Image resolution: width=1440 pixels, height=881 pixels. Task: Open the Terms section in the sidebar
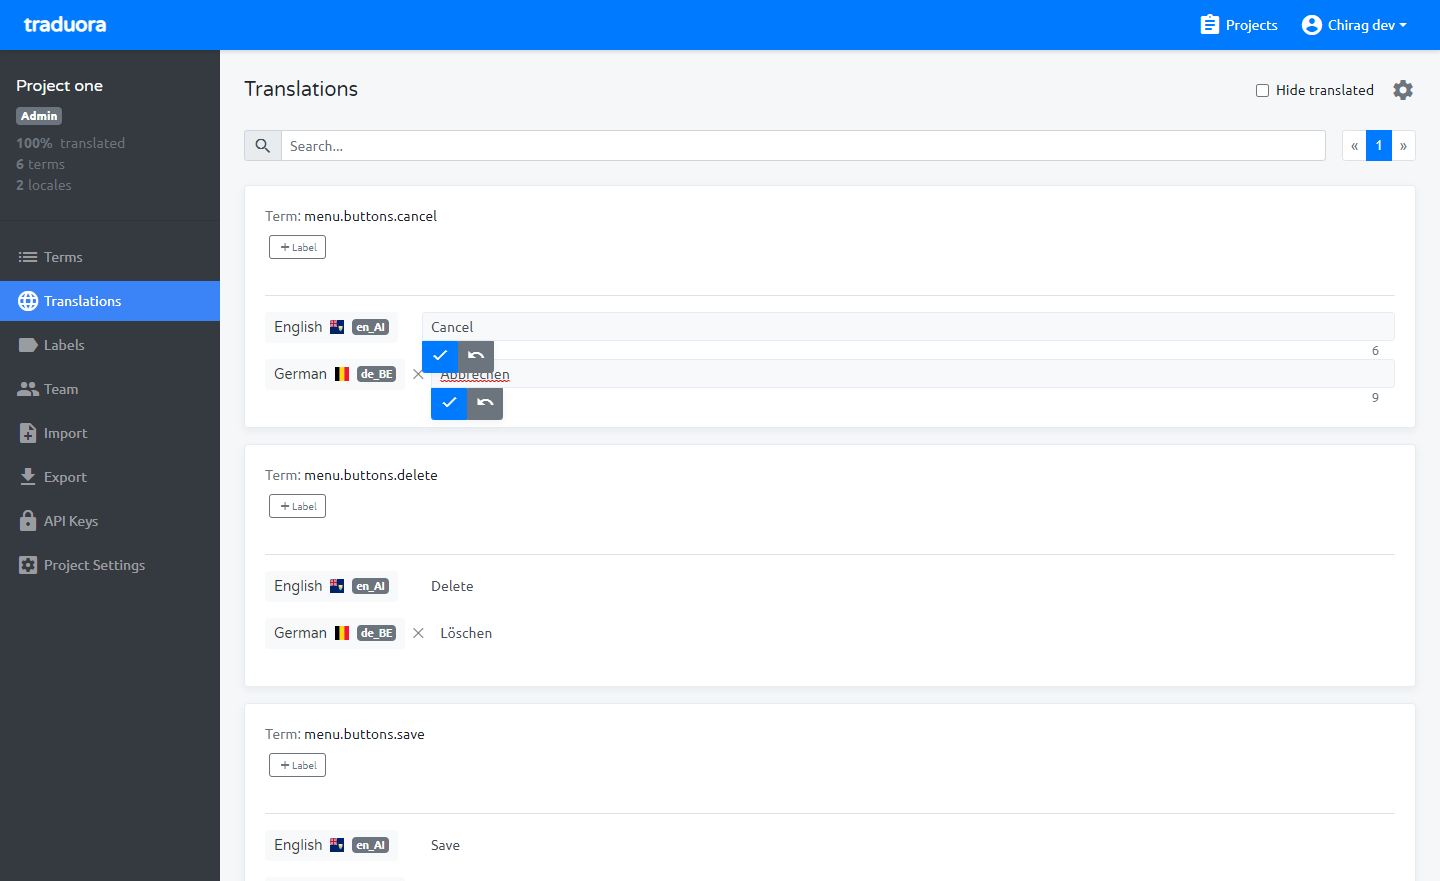[60, 257]
